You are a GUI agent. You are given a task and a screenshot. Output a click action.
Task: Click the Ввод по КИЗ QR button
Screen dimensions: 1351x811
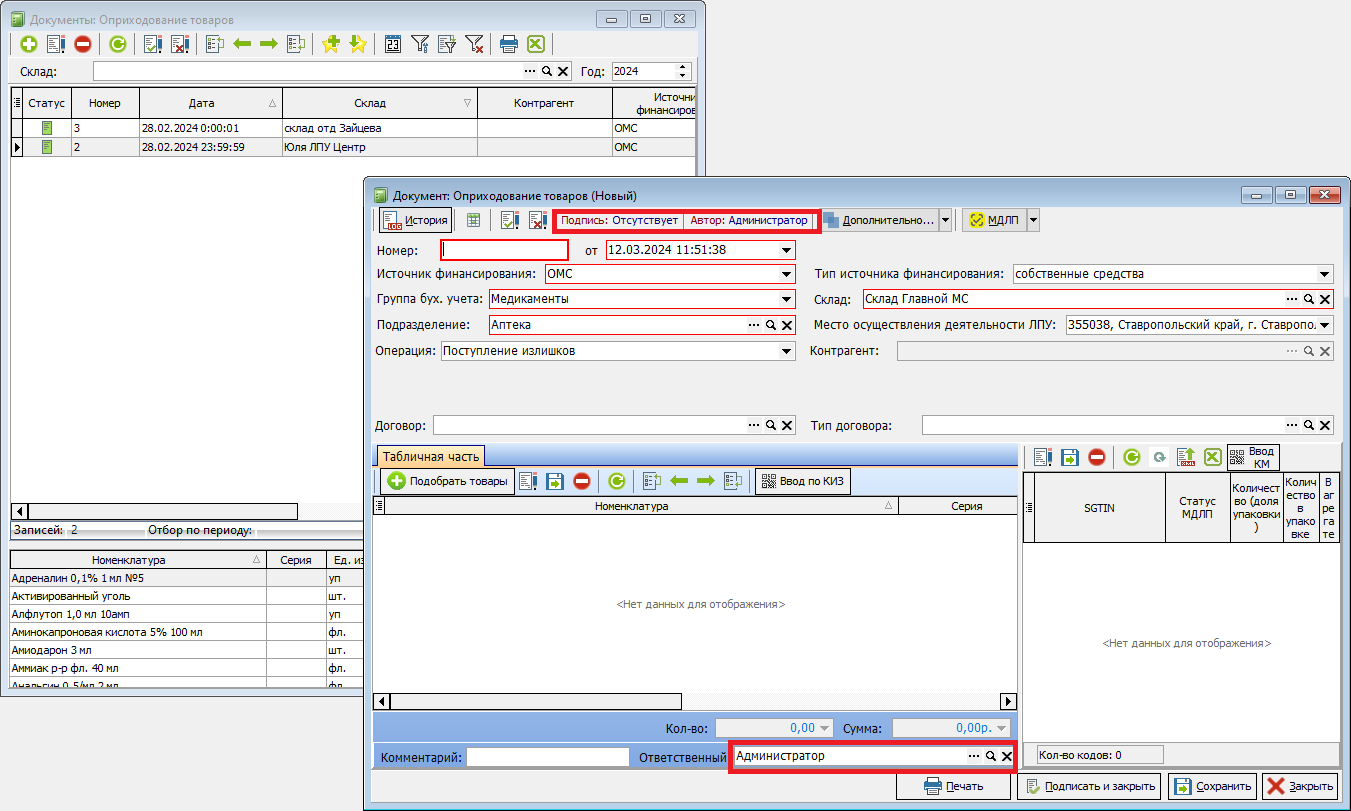tap(803, 481)
